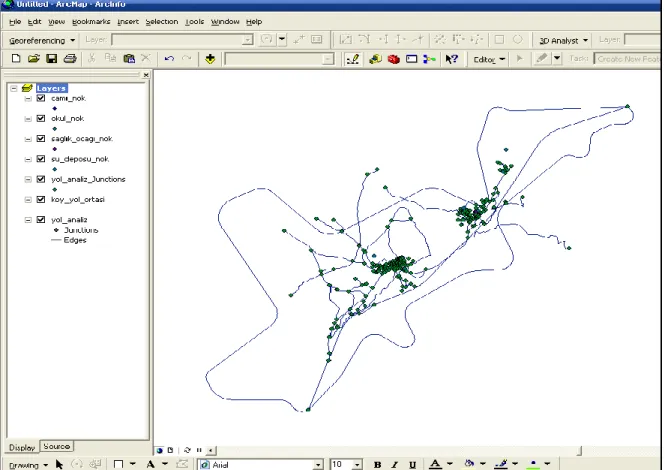Toggle visibility of saglik_ocagi_nok layer
665x470 pixels.
tap(41, 139)
